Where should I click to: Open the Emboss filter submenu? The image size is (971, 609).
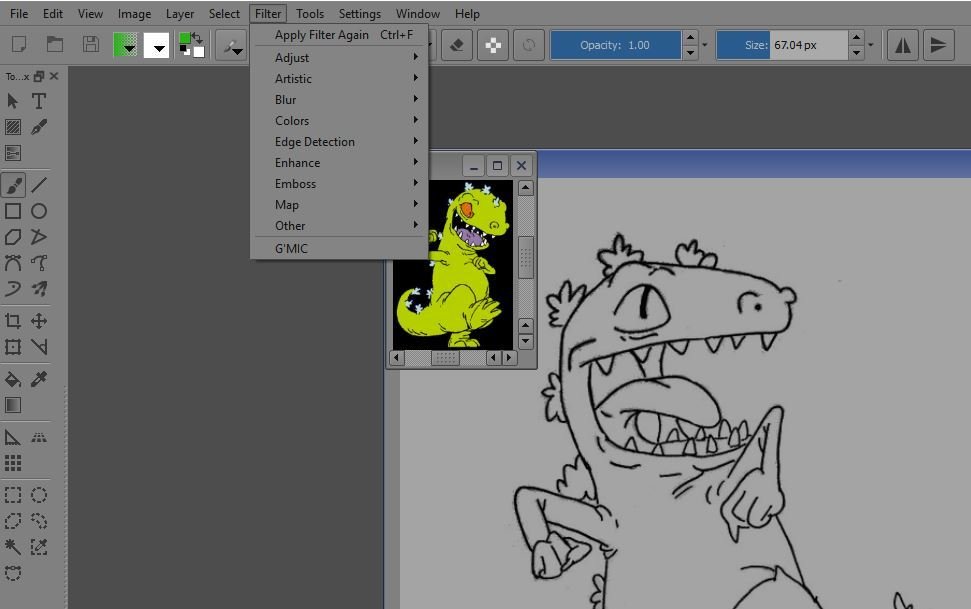[339, 184]
